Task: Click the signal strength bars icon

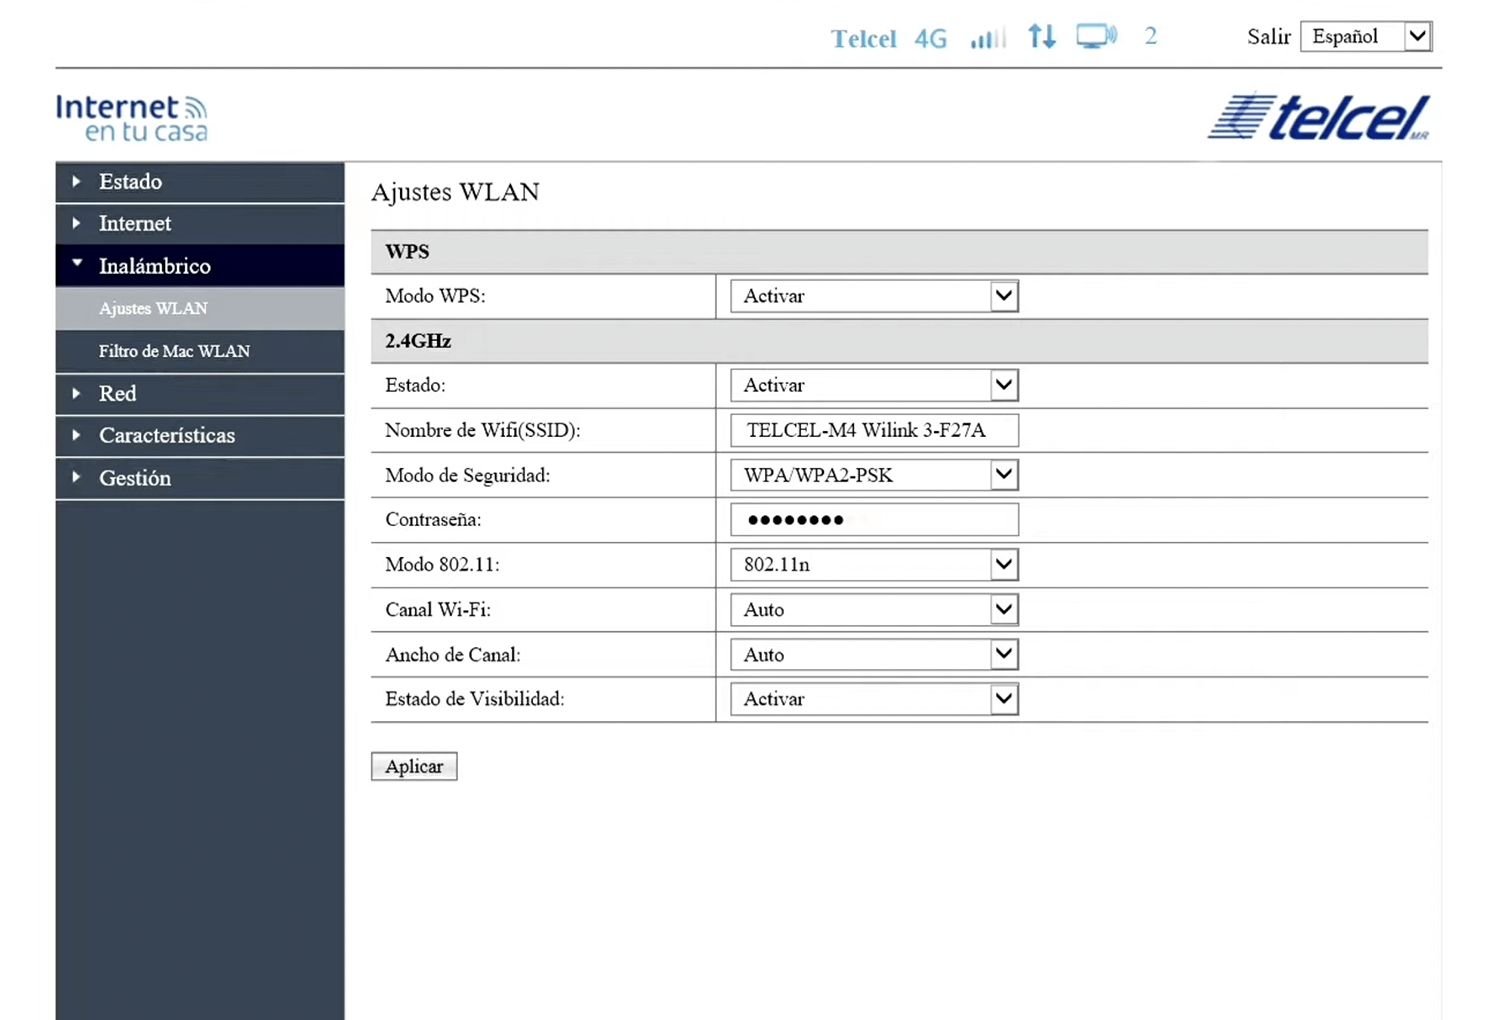Action: [x=987, y=38]
